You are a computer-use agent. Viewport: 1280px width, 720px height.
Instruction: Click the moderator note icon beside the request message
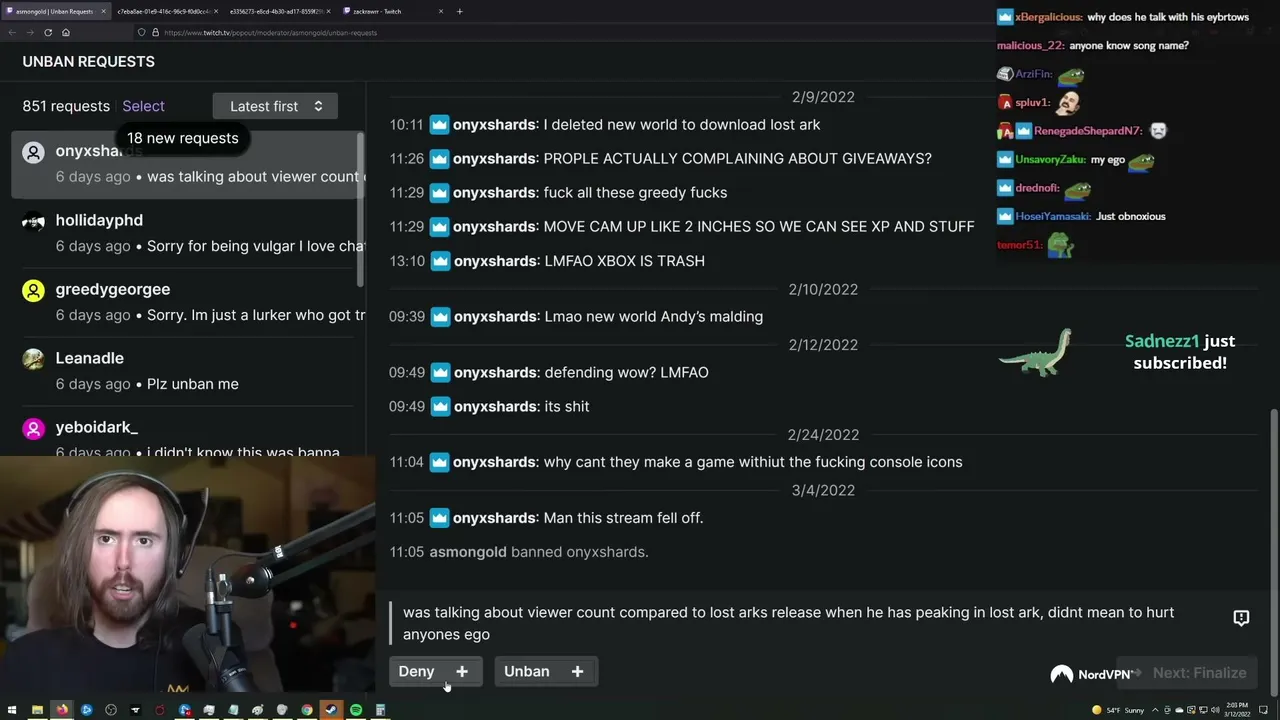[x=1241, y=618]
